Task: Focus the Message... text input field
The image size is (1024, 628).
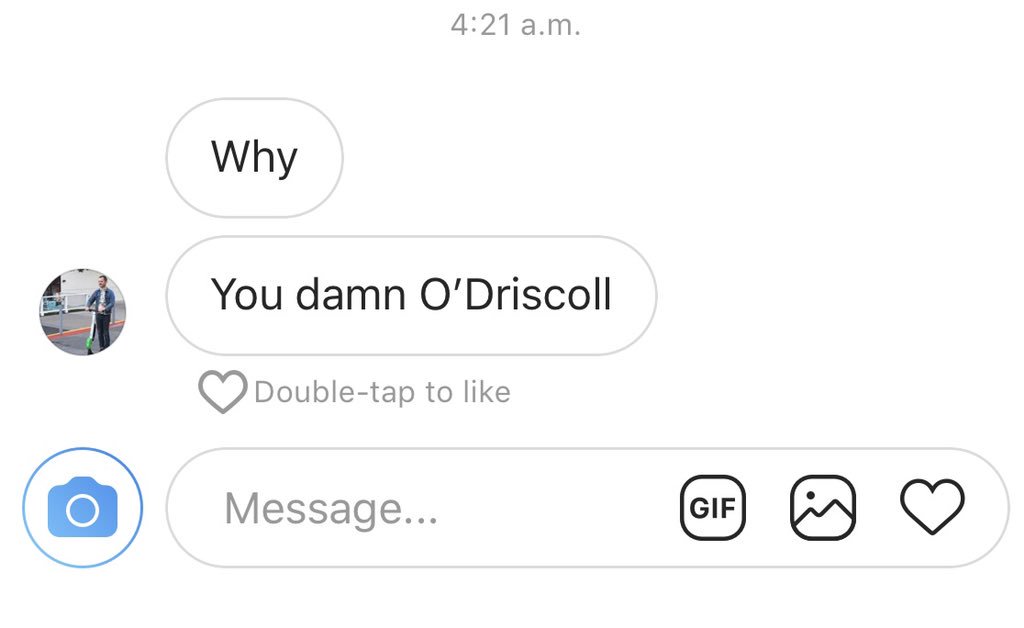Action: point(587,507)
